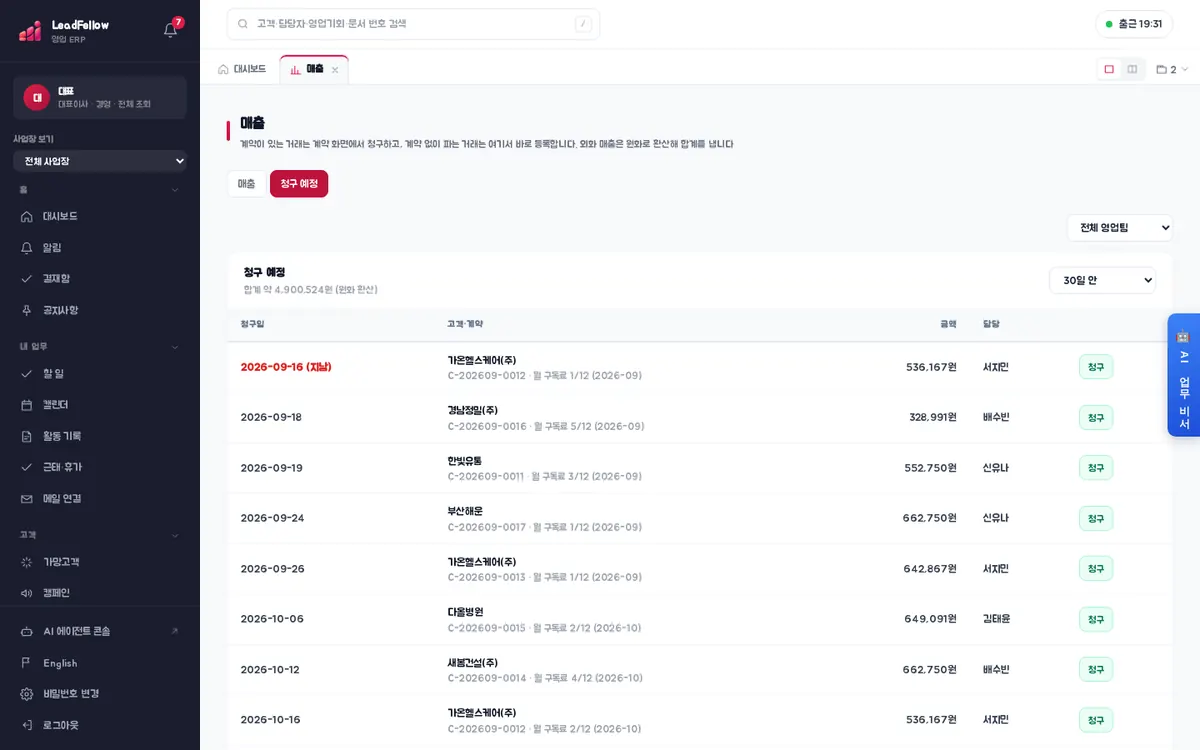Click the 근태·휴가 checkmark icon
The width and height of the screenshot is (1200, 750).
click(x=27, y=467)
